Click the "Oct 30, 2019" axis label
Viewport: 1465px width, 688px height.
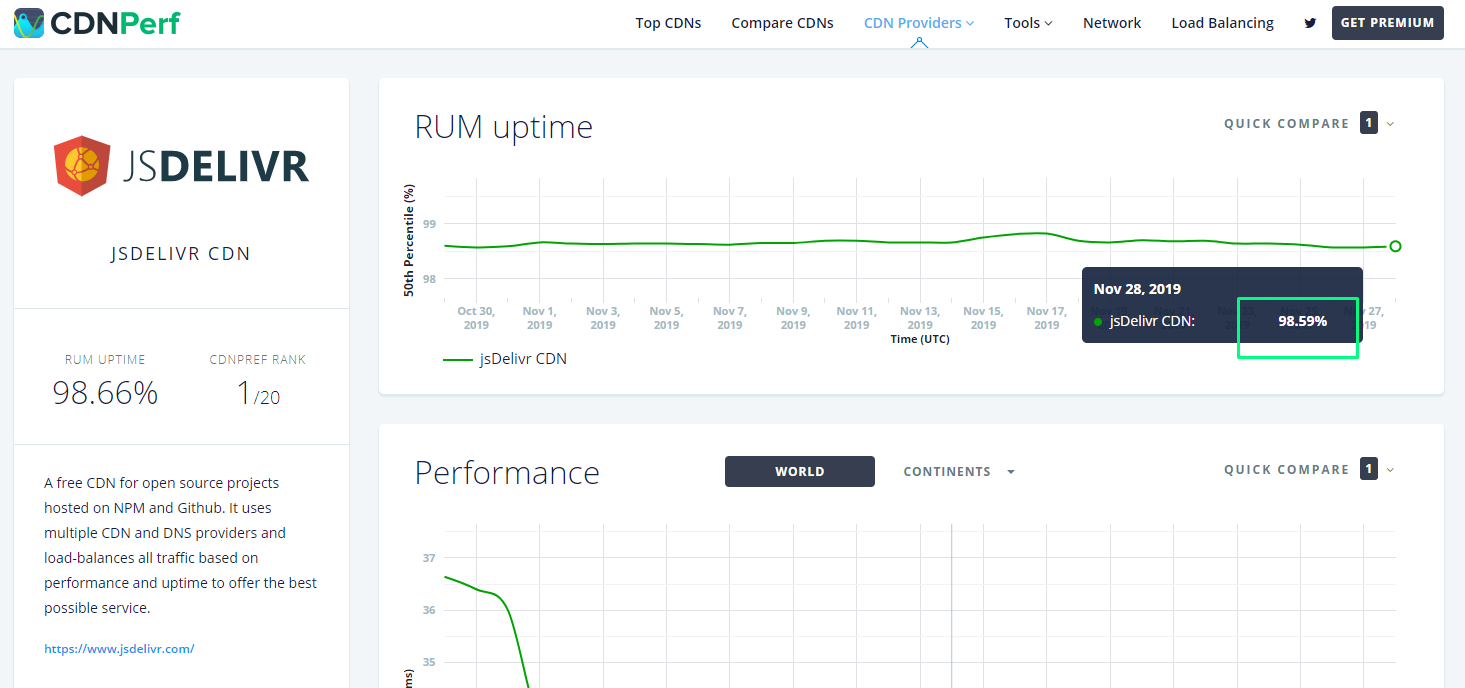pyautogui.click(x=476, y=318)
